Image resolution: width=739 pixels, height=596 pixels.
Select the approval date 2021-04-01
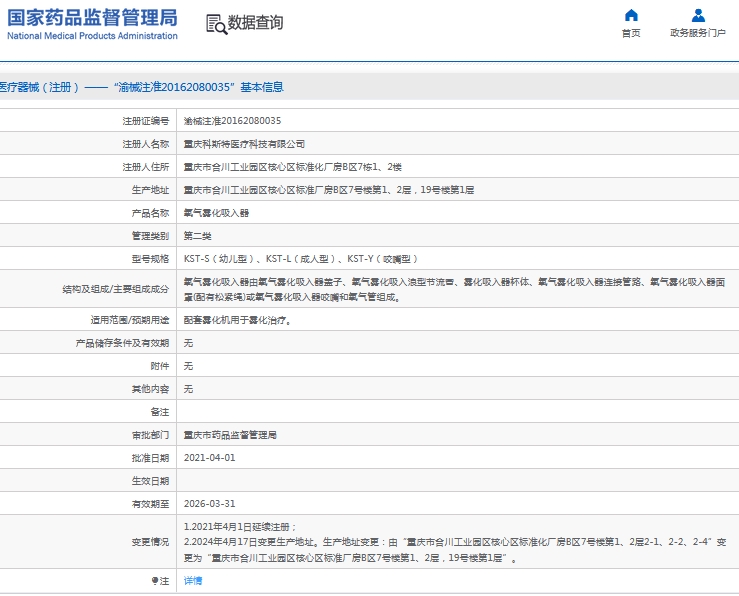(209, 458)
